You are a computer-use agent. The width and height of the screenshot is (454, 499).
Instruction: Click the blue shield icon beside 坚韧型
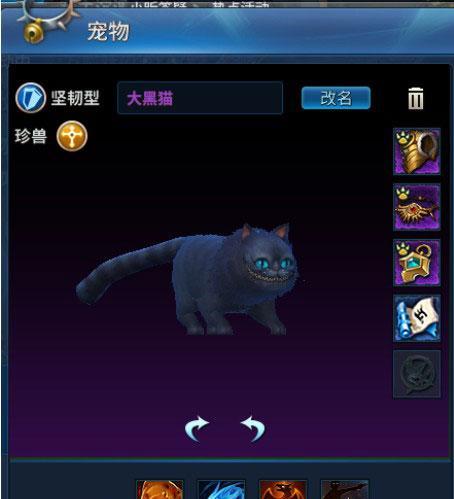pos(30,98)
